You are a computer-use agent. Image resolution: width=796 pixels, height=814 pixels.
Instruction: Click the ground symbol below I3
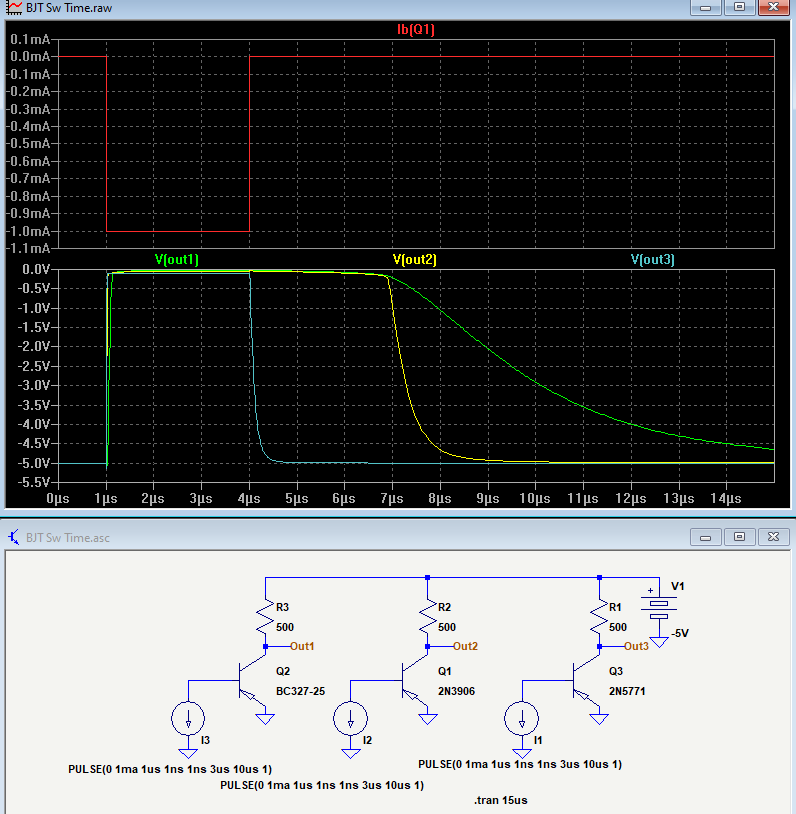coord(188,754)
